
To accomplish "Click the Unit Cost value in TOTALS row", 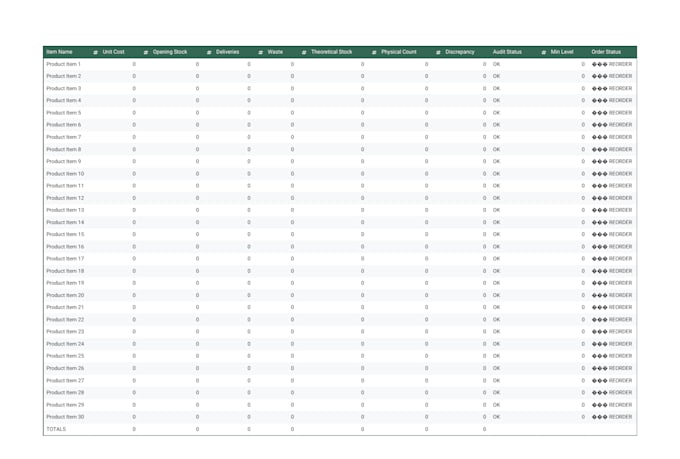I will (x=134, y=429).
